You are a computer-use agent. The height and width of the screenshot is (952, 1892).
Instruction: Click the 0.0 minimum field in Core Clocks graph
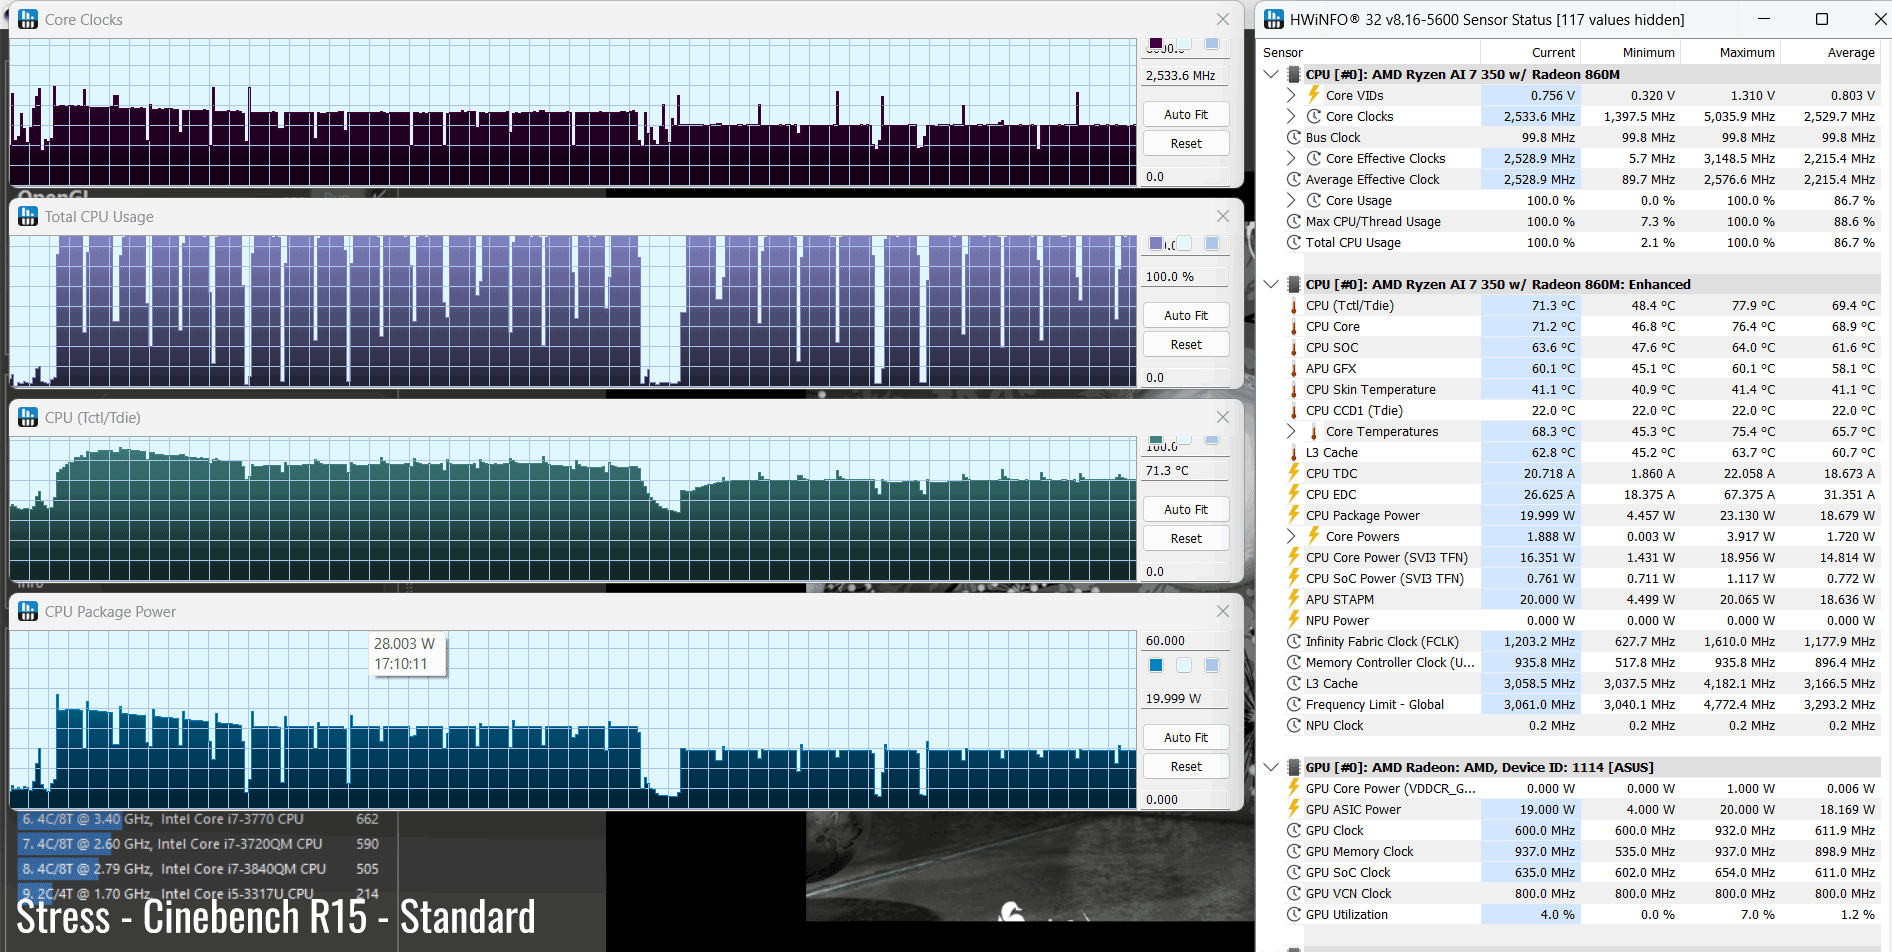(x=1186, y=176)
